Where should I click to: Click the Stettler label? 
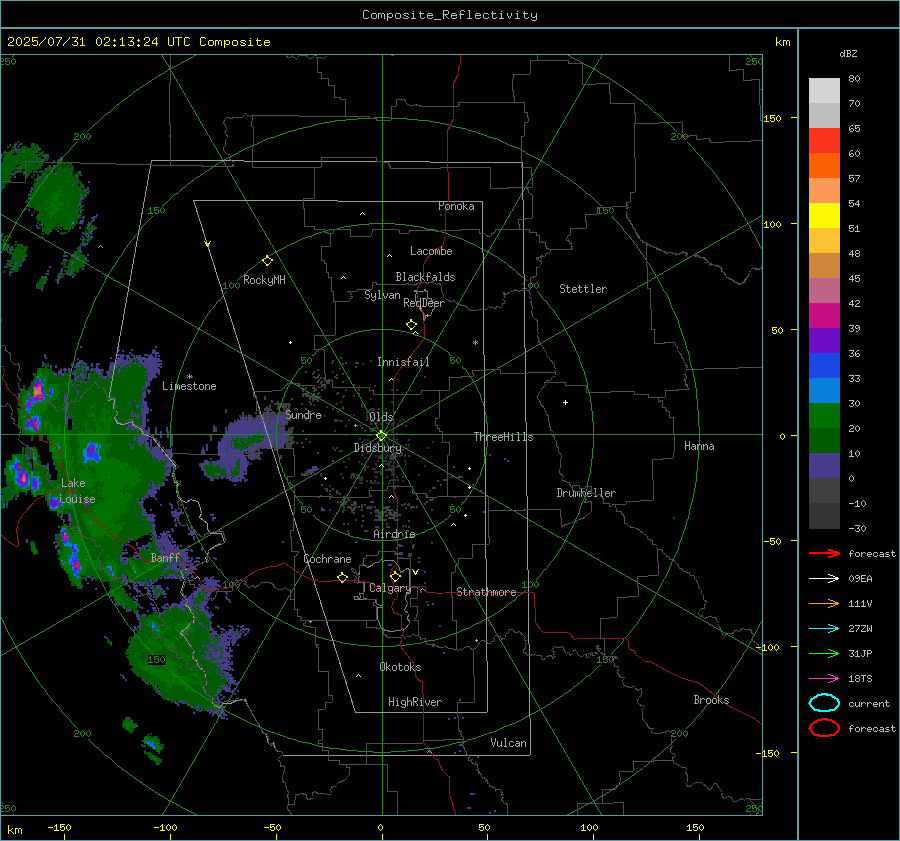point(583,289)
